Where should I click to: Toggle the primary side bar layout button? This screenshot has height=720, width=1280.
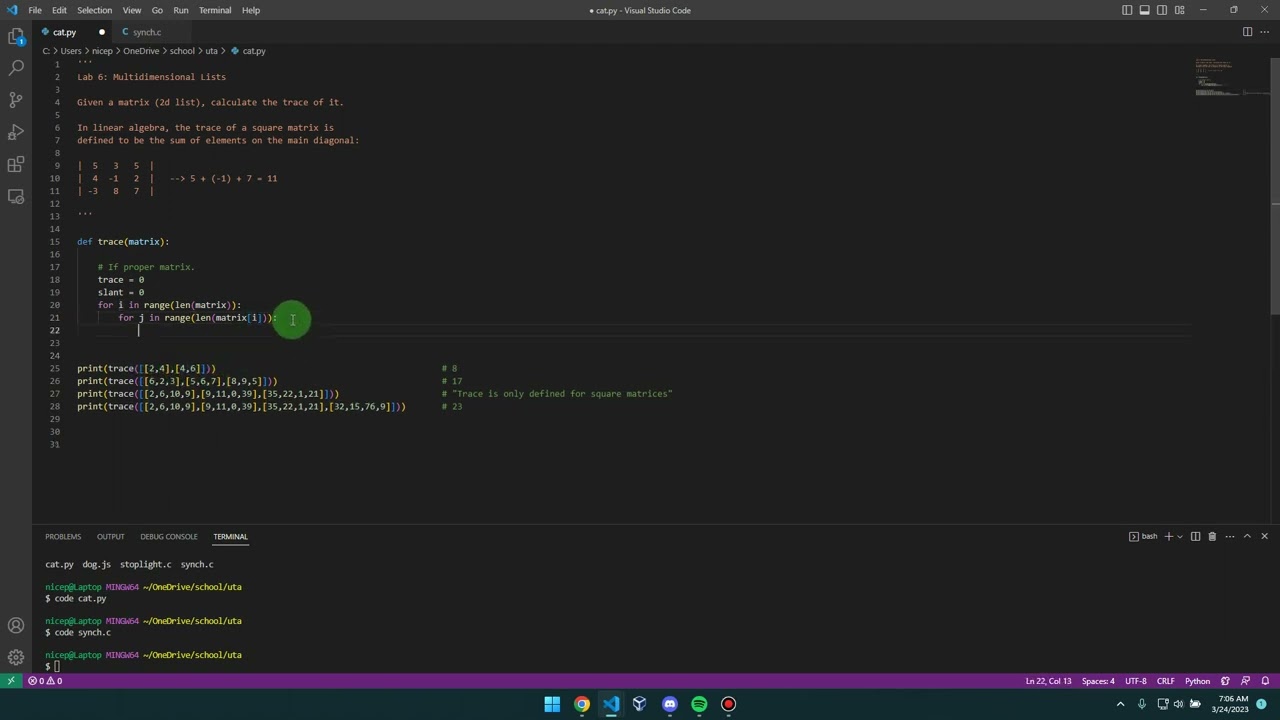[x=1127, y=10]
